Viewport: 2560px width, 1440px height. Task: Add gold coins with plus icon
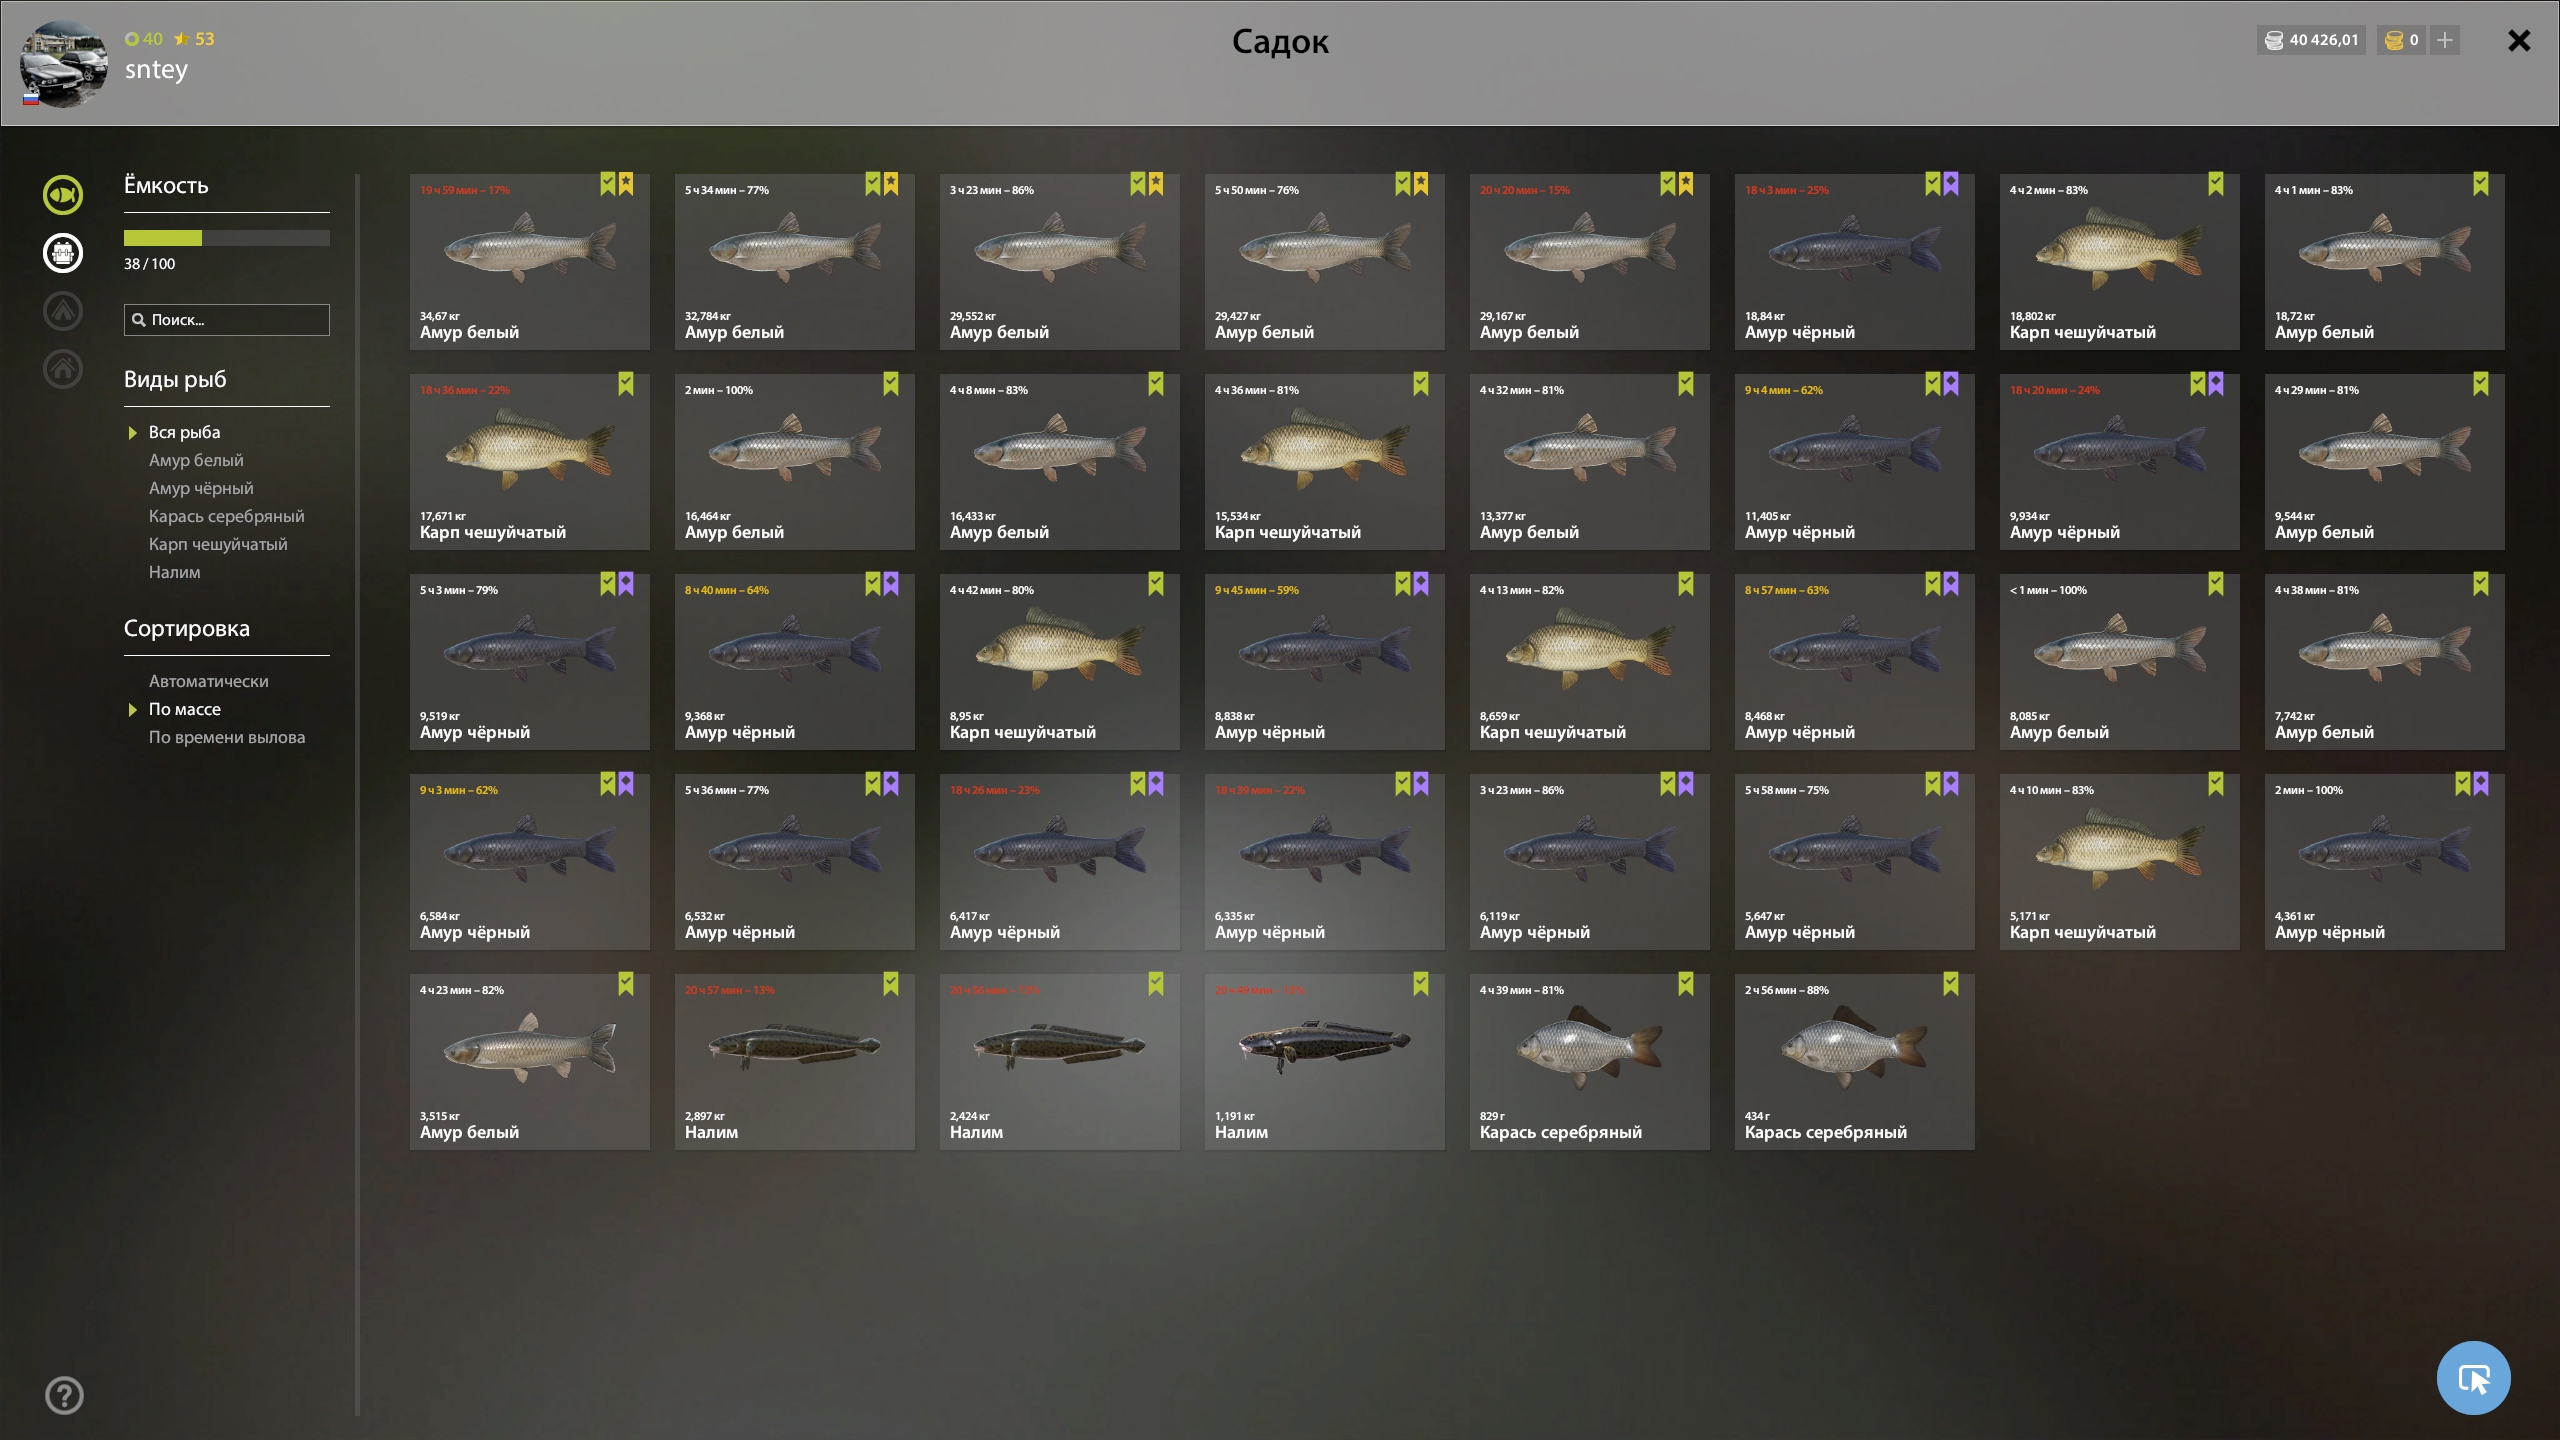point(2445,40)
